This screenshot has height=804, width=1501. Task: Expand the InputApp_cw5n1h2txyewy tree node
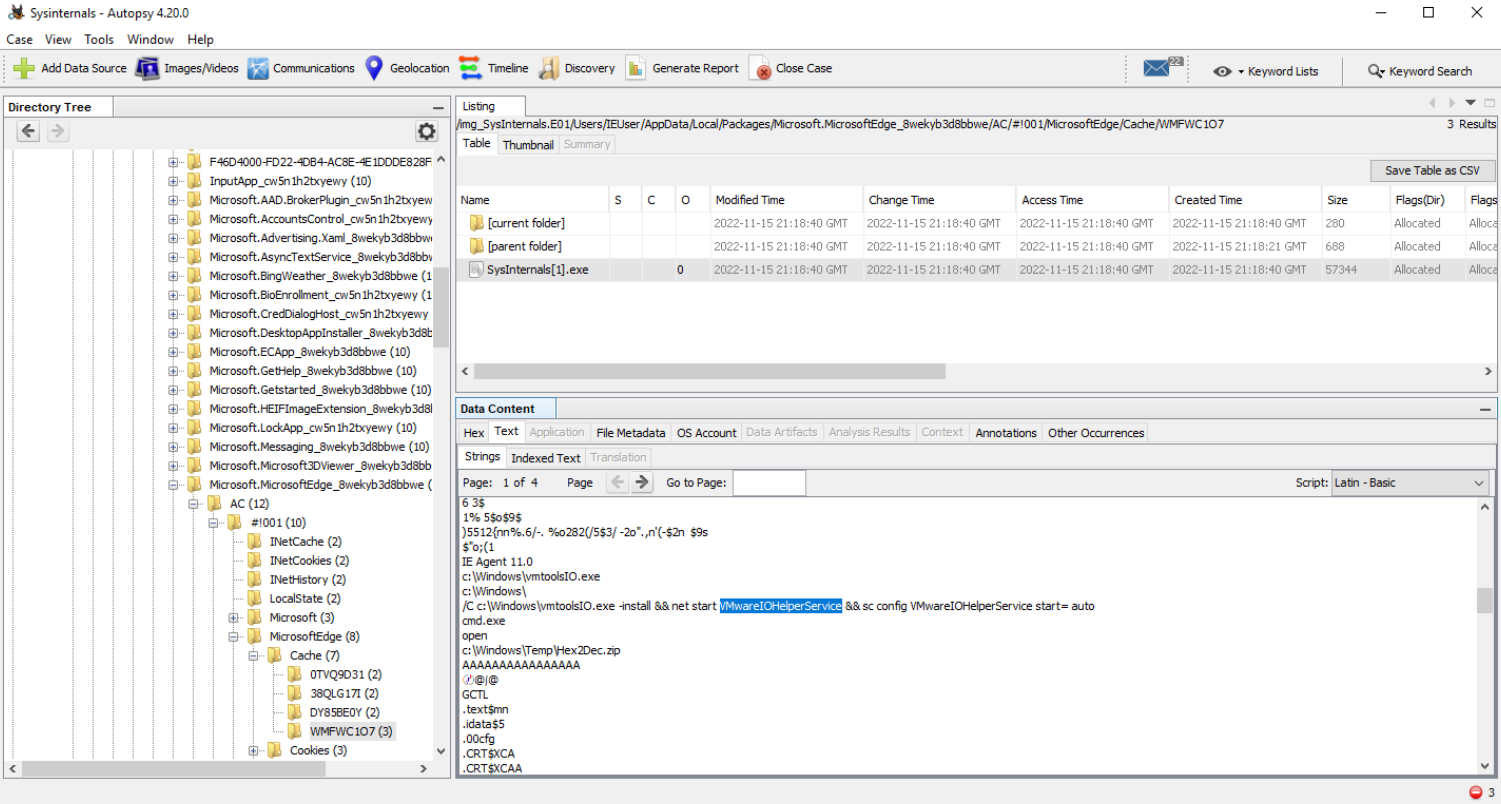[x=173, y=181]
